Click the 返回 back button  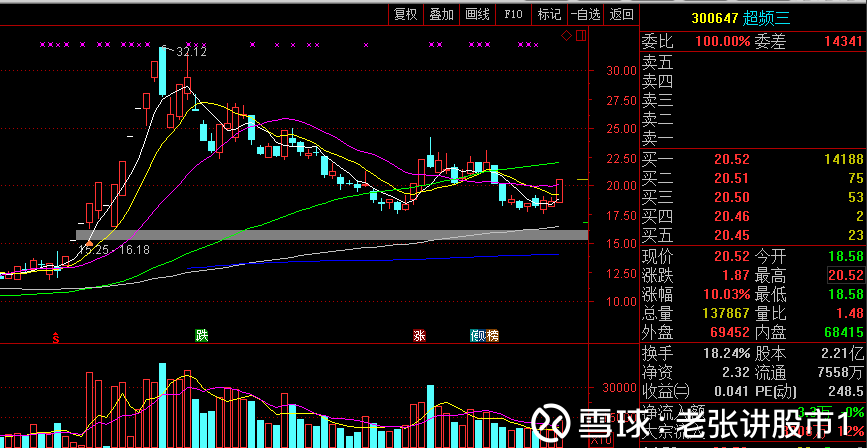[x=621, y=14]
